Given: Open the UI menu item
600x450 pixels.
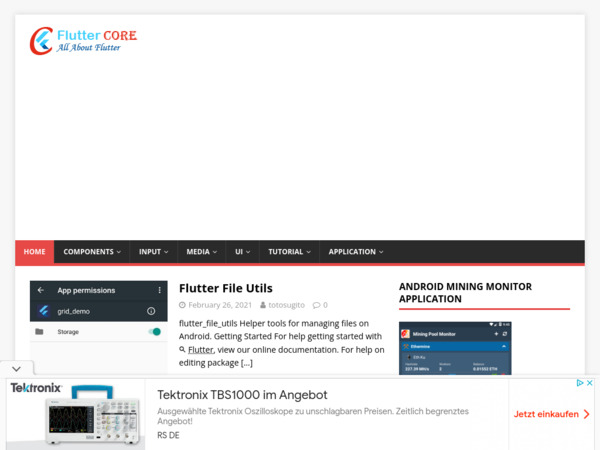Looking at the screenshot, I should pos(243,252).
